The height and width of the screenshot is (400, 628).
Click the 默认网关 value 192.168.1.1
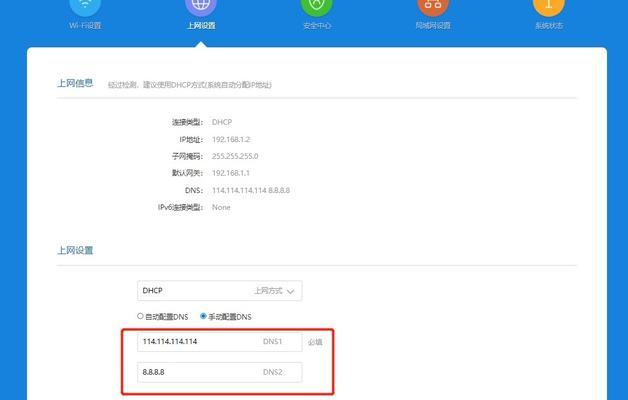click(x=231, y=173)
